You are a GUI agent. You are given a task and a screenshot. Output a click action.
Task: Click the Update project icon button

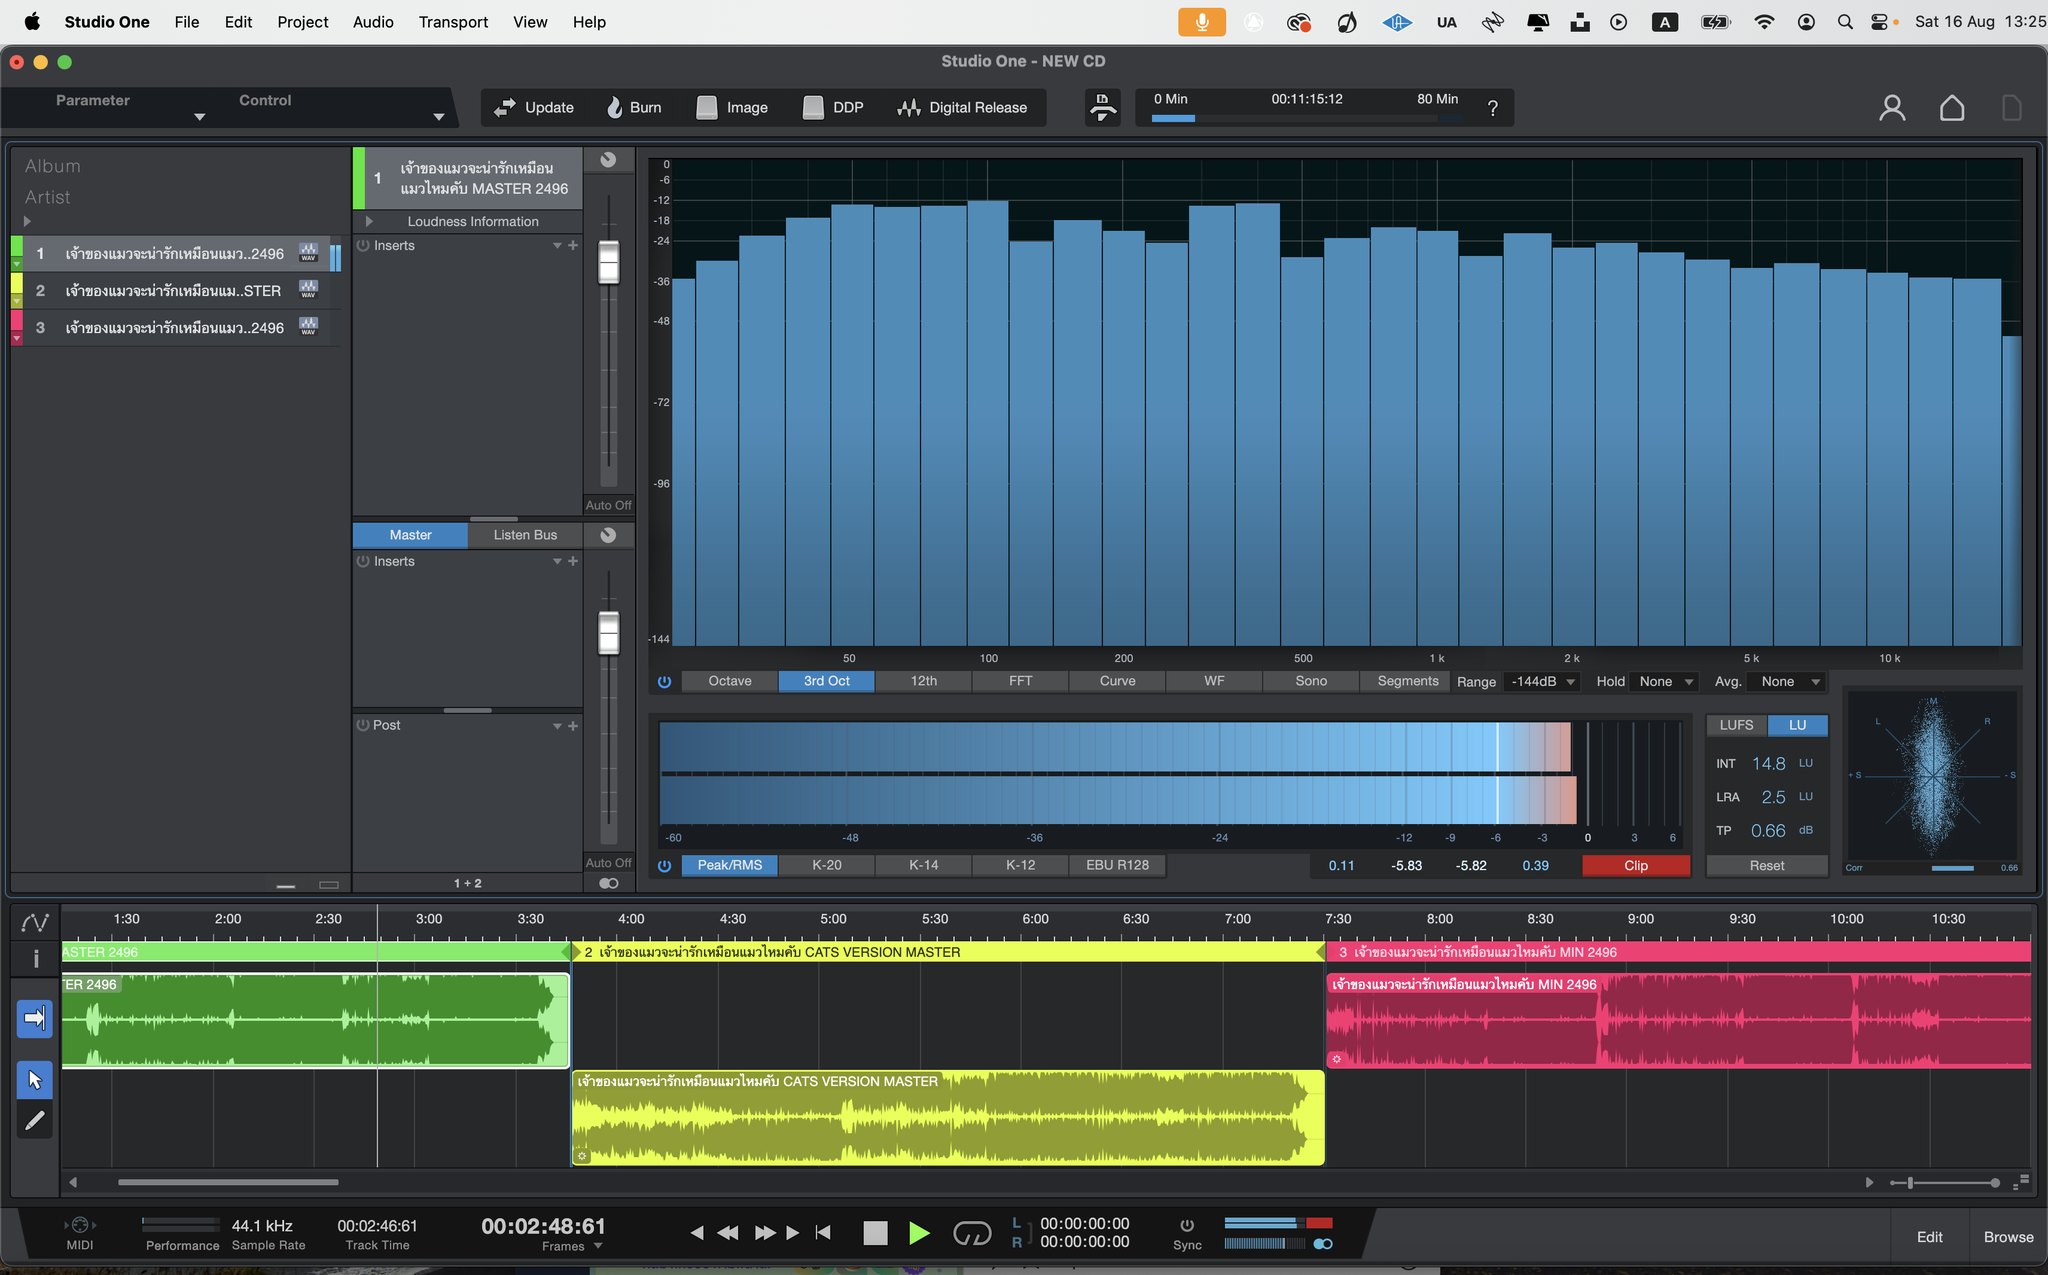[505, 107]
